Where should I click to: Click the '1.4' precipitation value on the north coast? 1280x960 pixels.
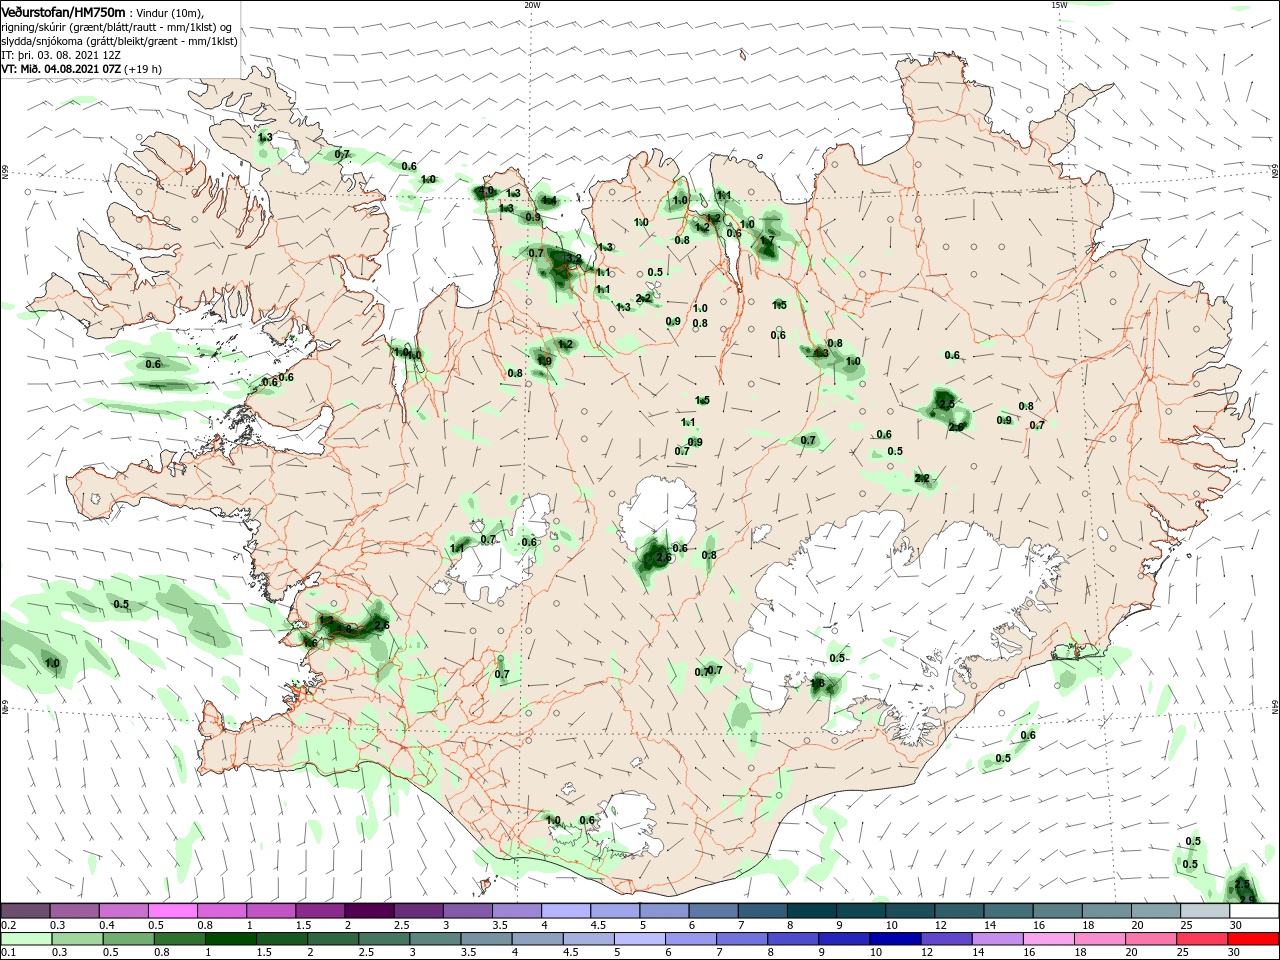[548, 201]
